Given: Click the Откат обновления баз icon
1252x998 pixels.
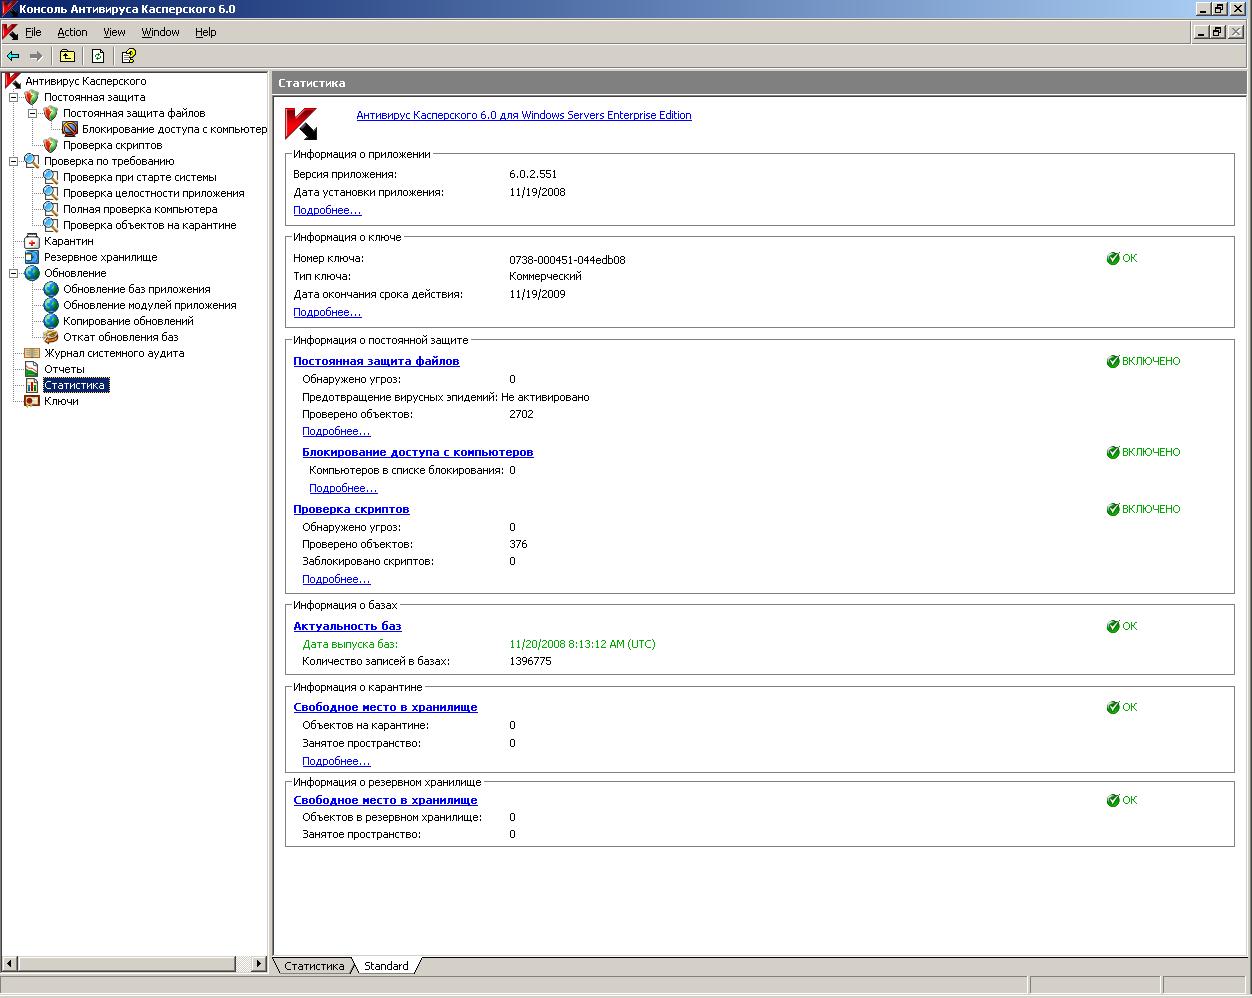Looking at the screenshot, I should (x=51, y=337).
